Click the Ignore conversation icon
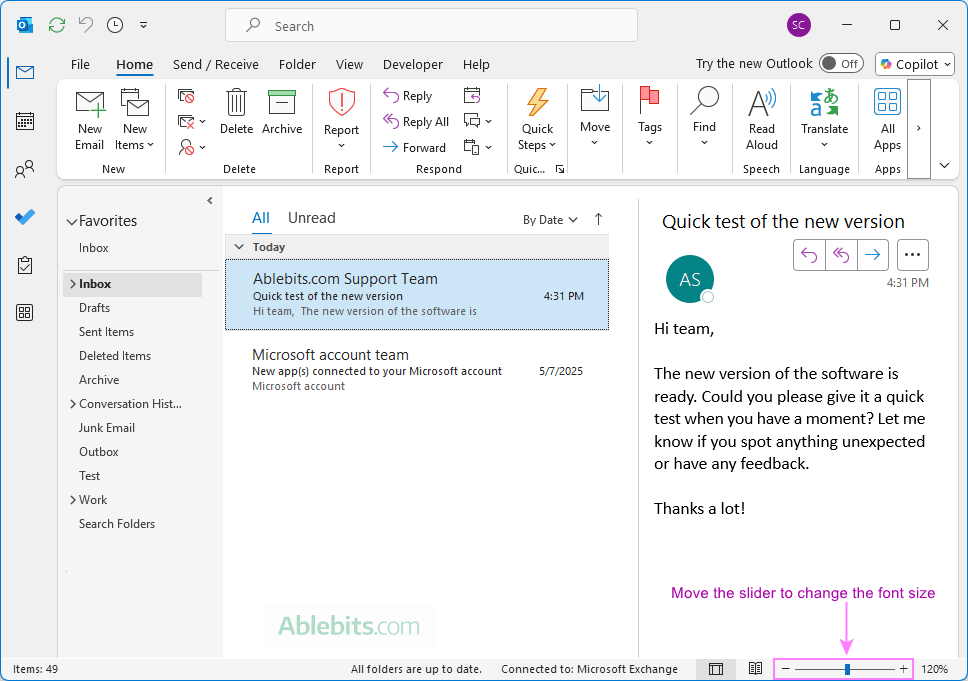Screen dimensions: 968x681 (186, 96)
